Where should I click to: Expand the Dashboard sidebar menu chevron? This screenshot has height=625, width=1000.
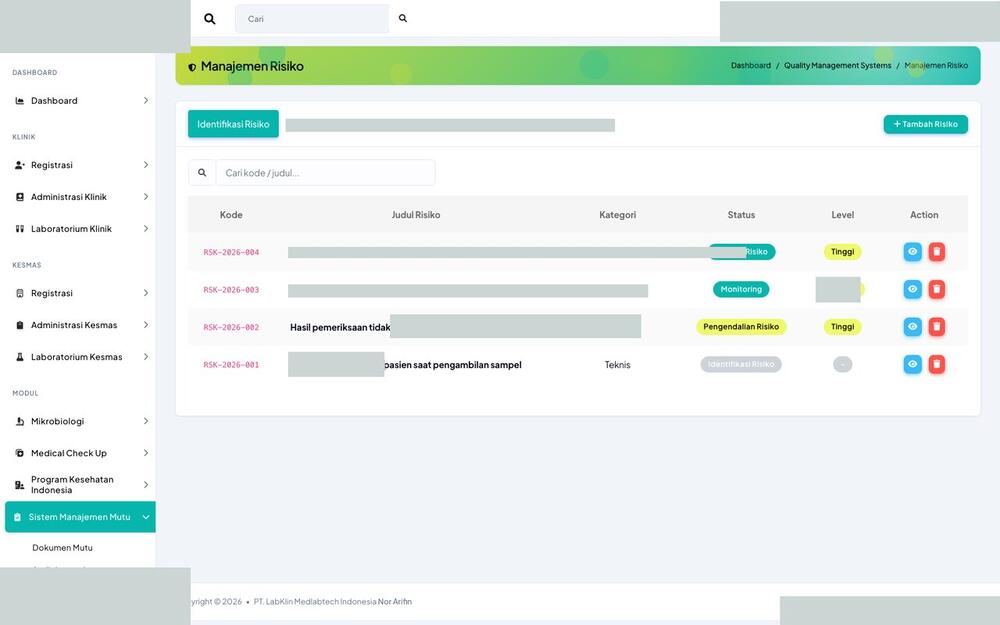145,101
